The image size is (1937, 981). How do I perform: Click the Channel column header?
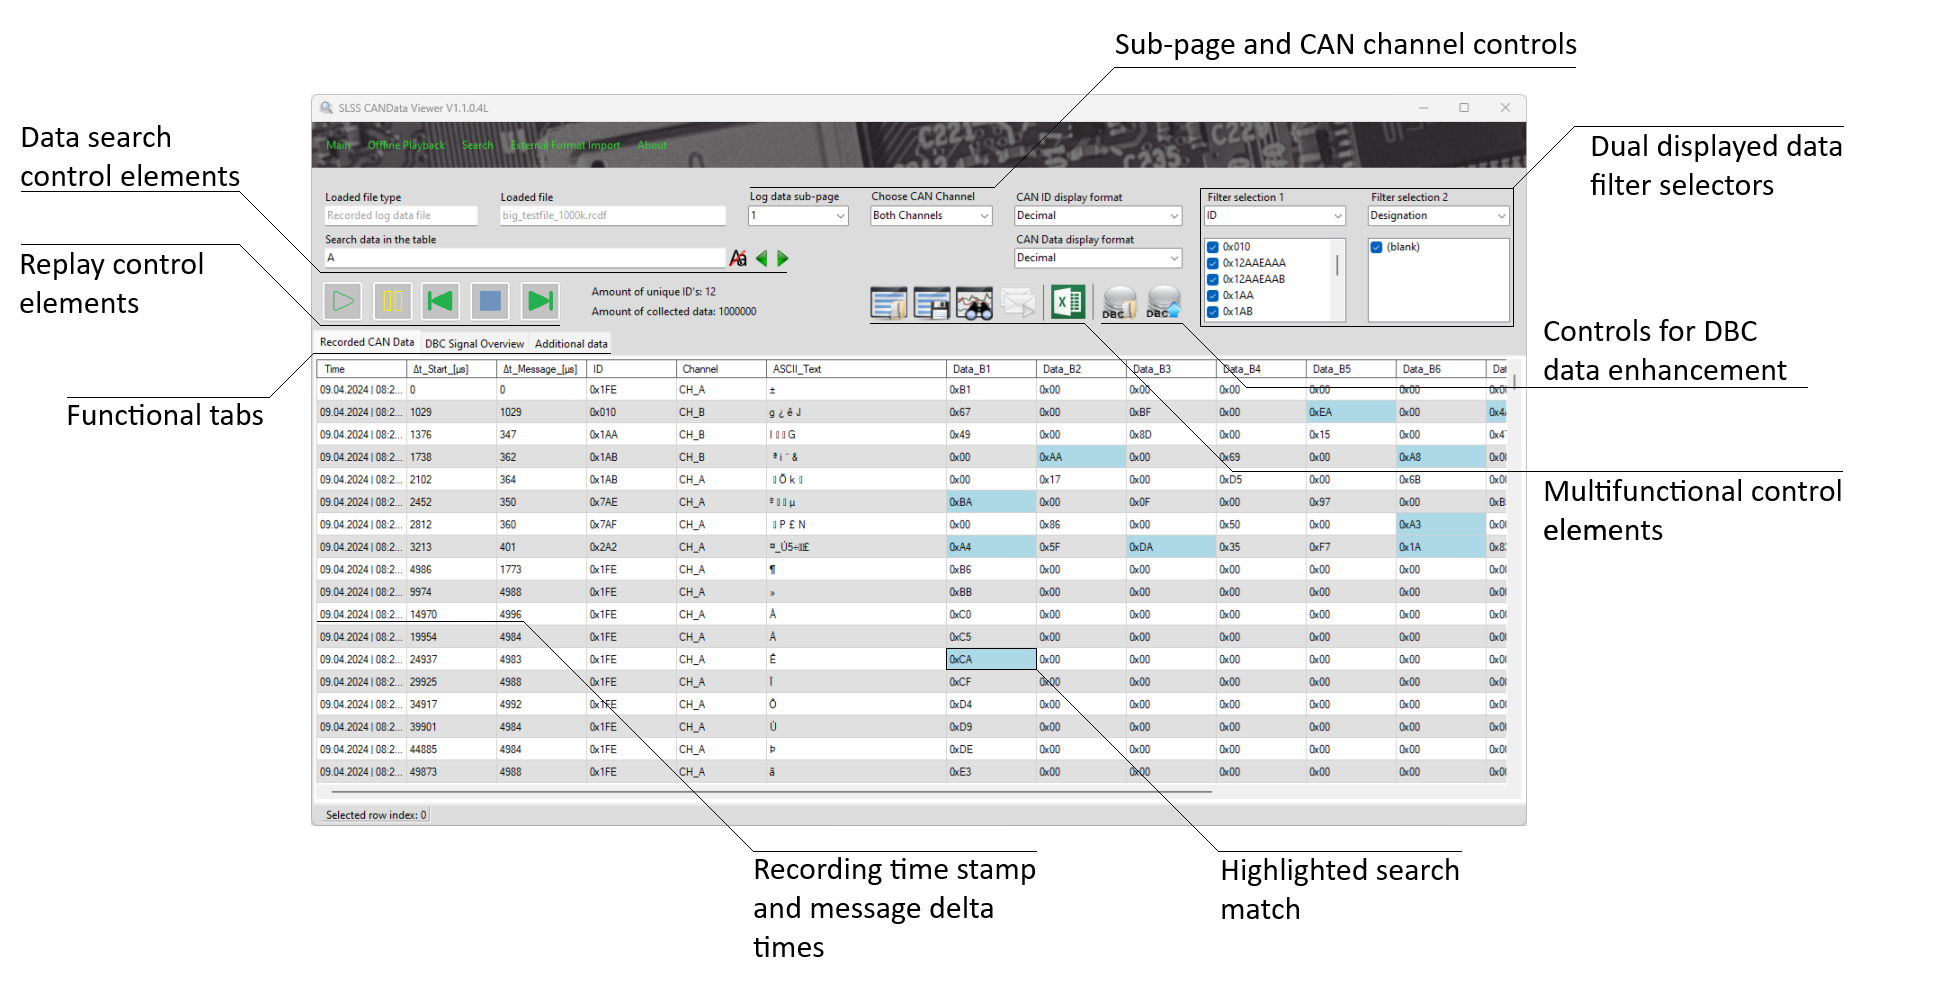pos(721,369)
